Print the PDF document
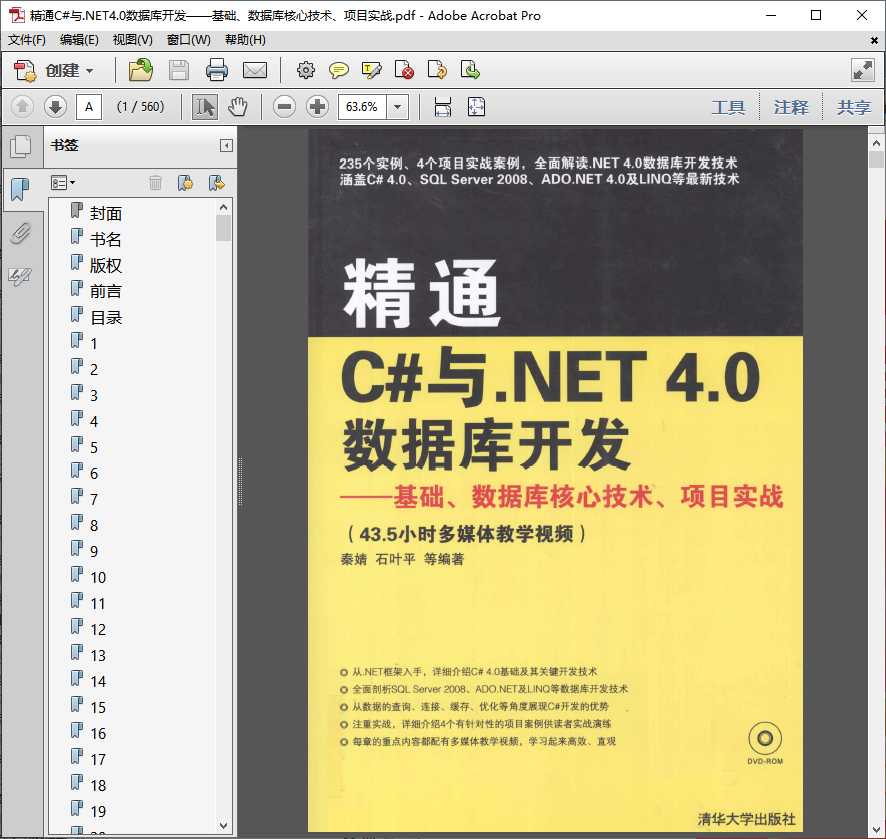This screenshot has width=886, height=839. coord(217,70)
